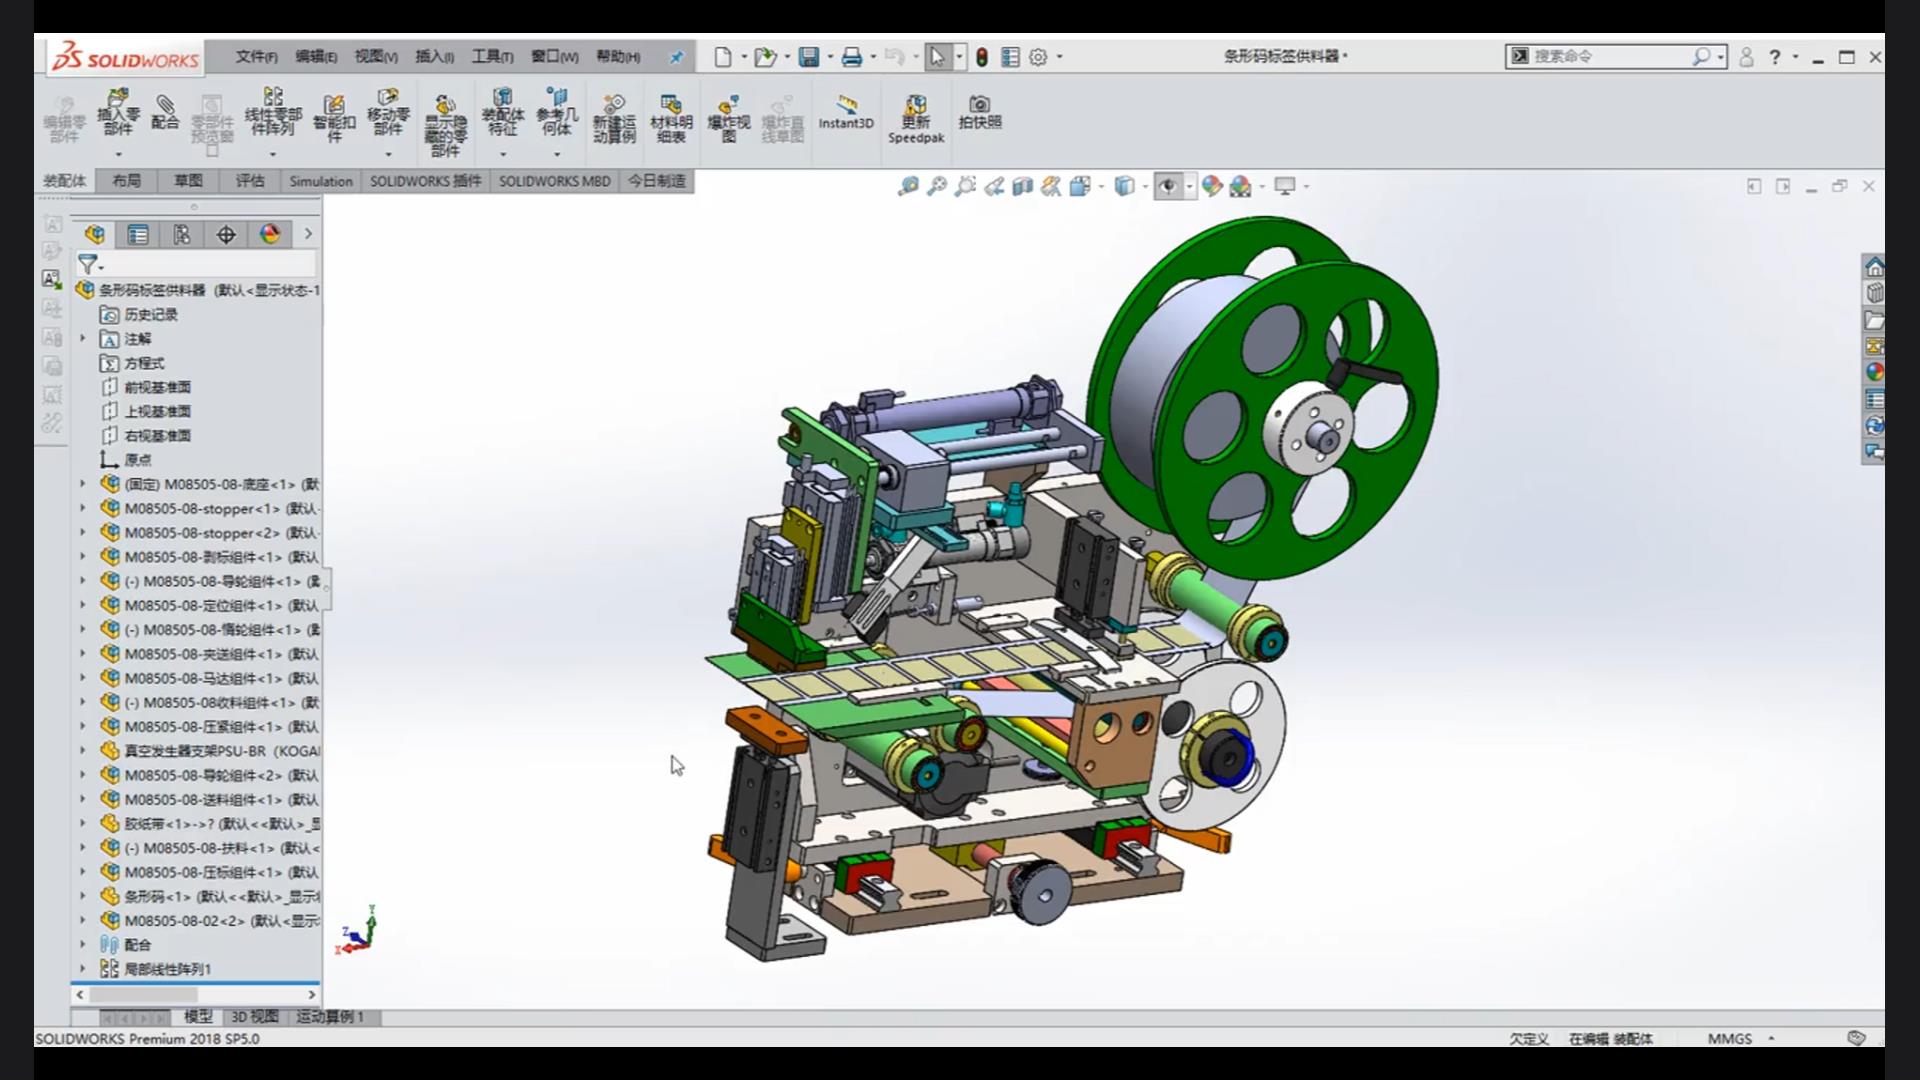Click the Section View icon

[1022, 186]
